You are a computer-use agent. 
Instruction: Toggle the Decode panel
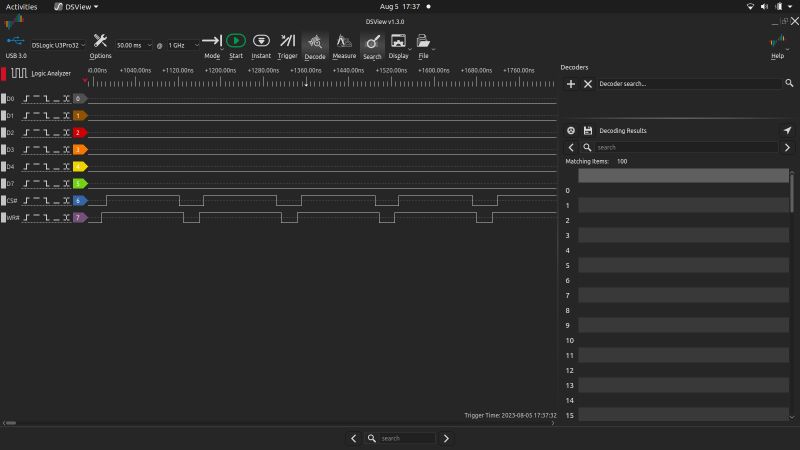tap(315, 46)
